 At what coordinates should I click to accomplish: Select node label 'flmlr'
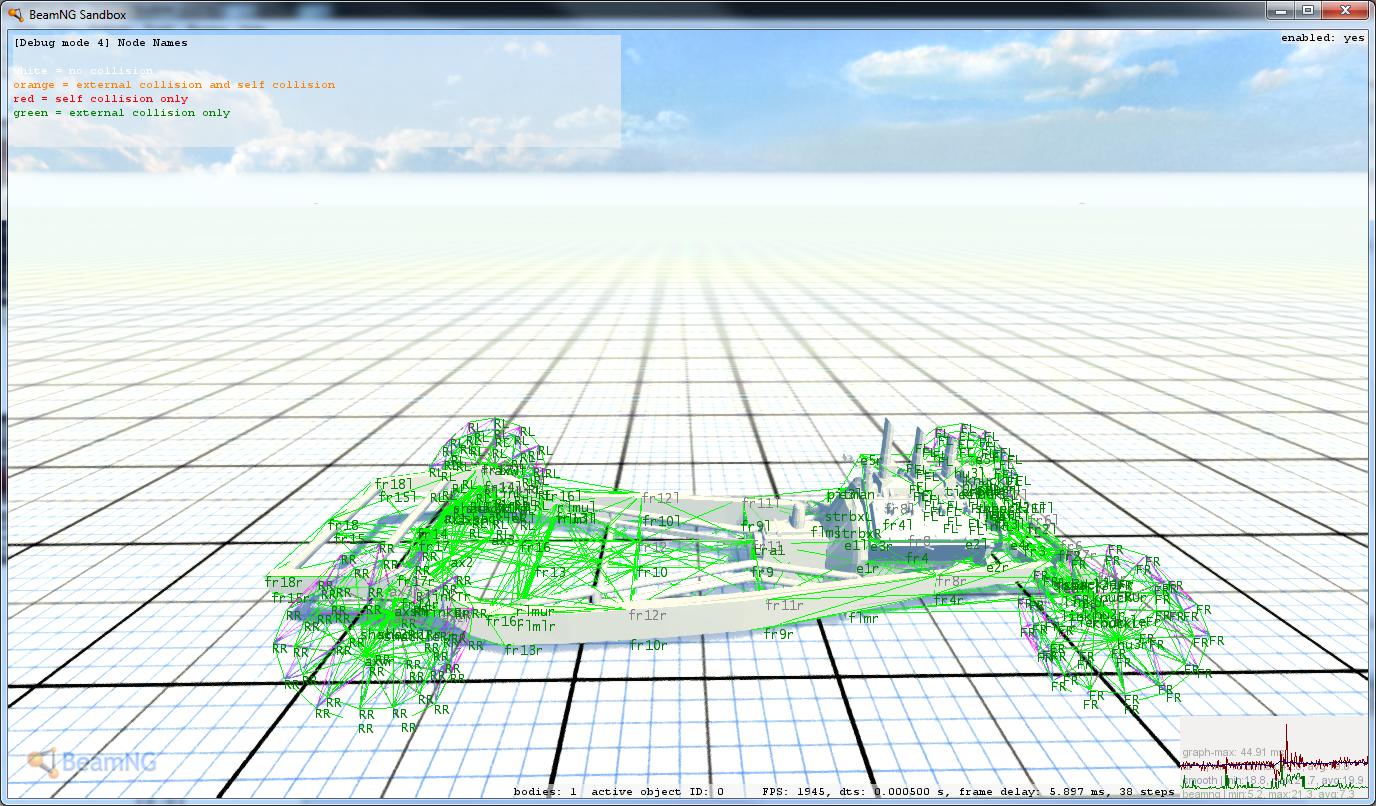tap(535, 626)
